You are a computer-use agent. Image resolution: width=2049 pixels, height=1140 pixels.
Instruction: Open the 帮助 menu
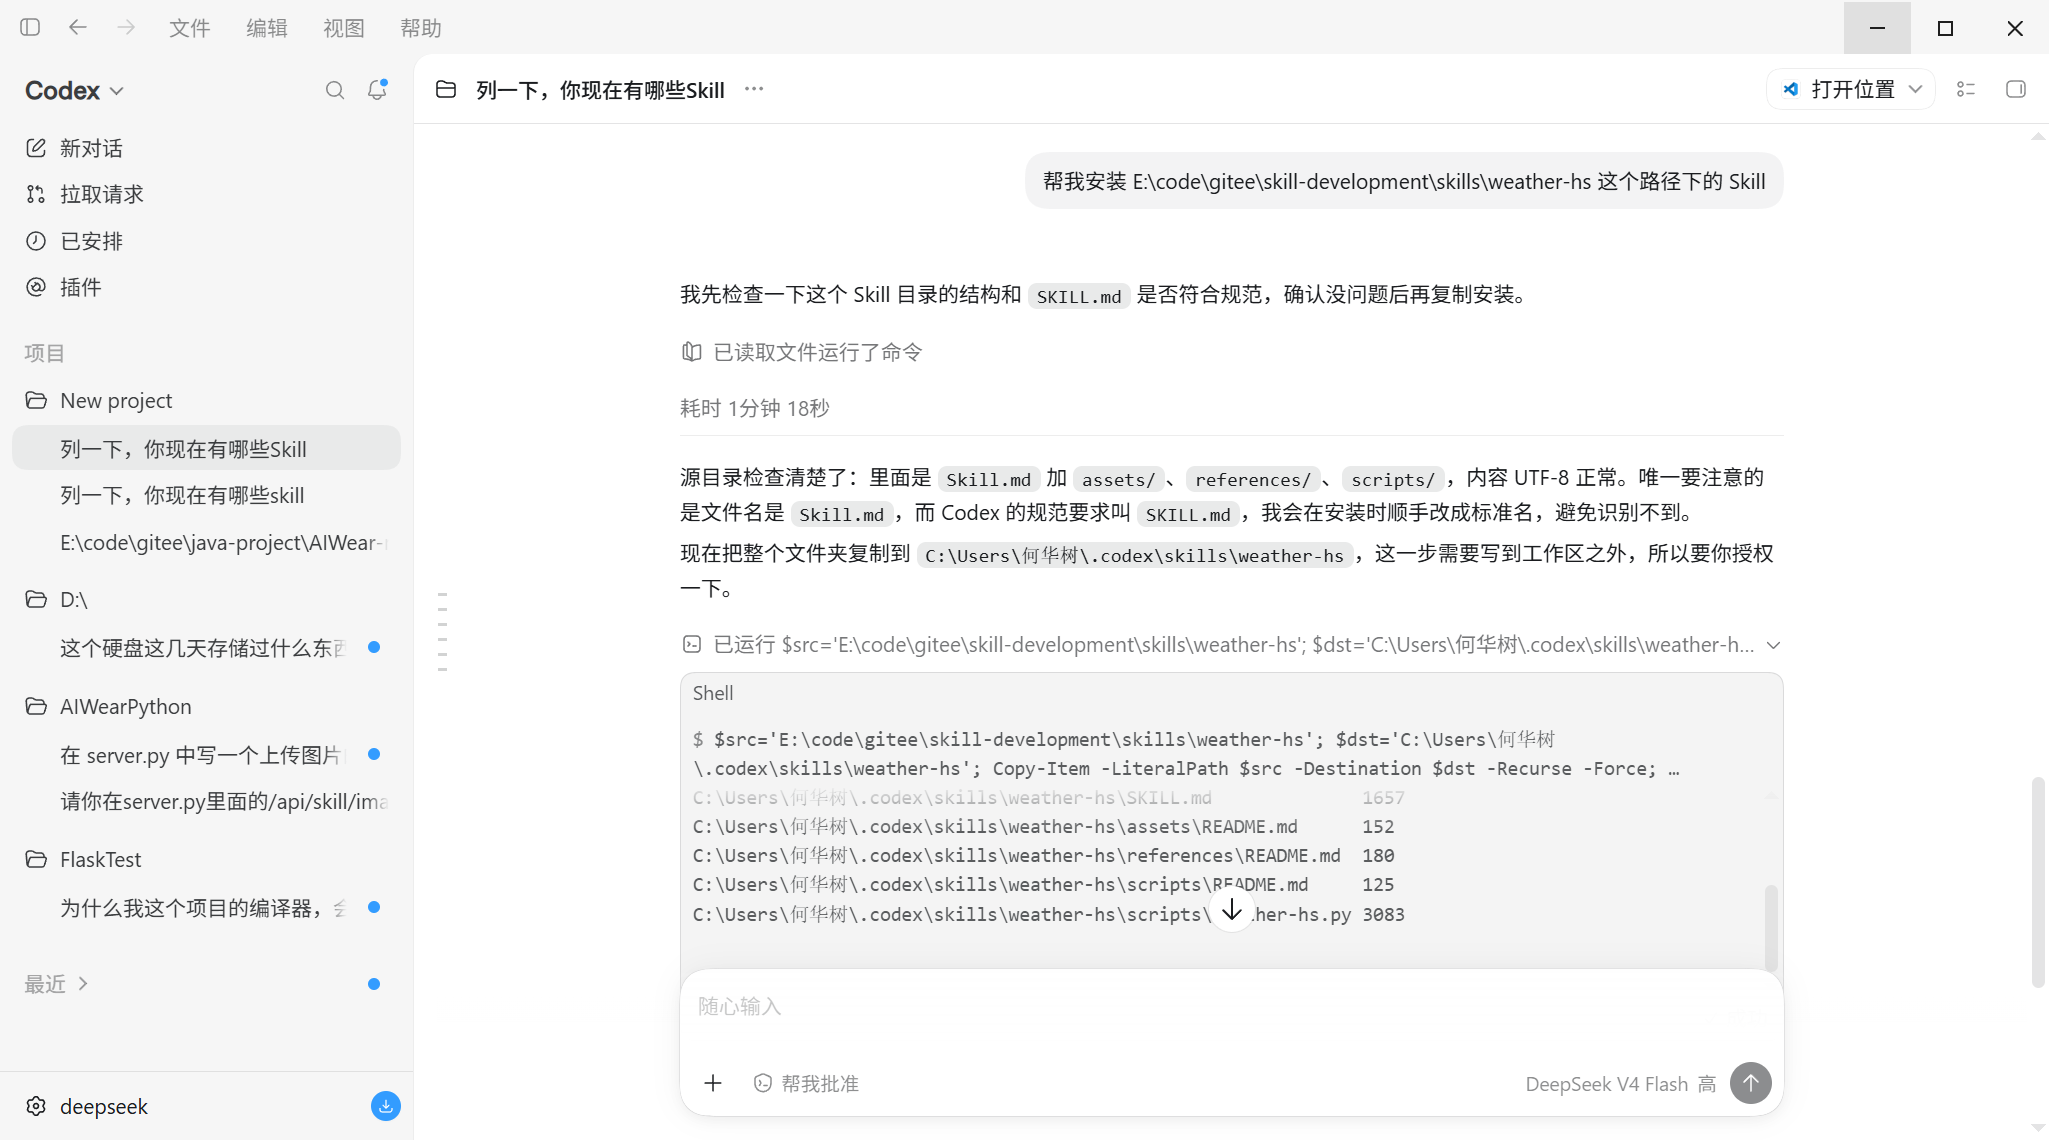pyautogui.click(x=421, y=28)
